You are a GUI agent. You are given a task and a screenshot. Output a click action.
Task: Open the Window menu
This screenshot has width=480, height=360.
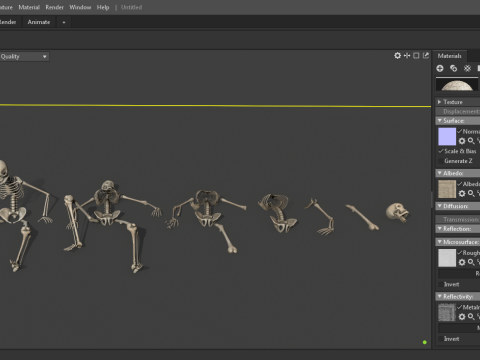click(80, 7)
